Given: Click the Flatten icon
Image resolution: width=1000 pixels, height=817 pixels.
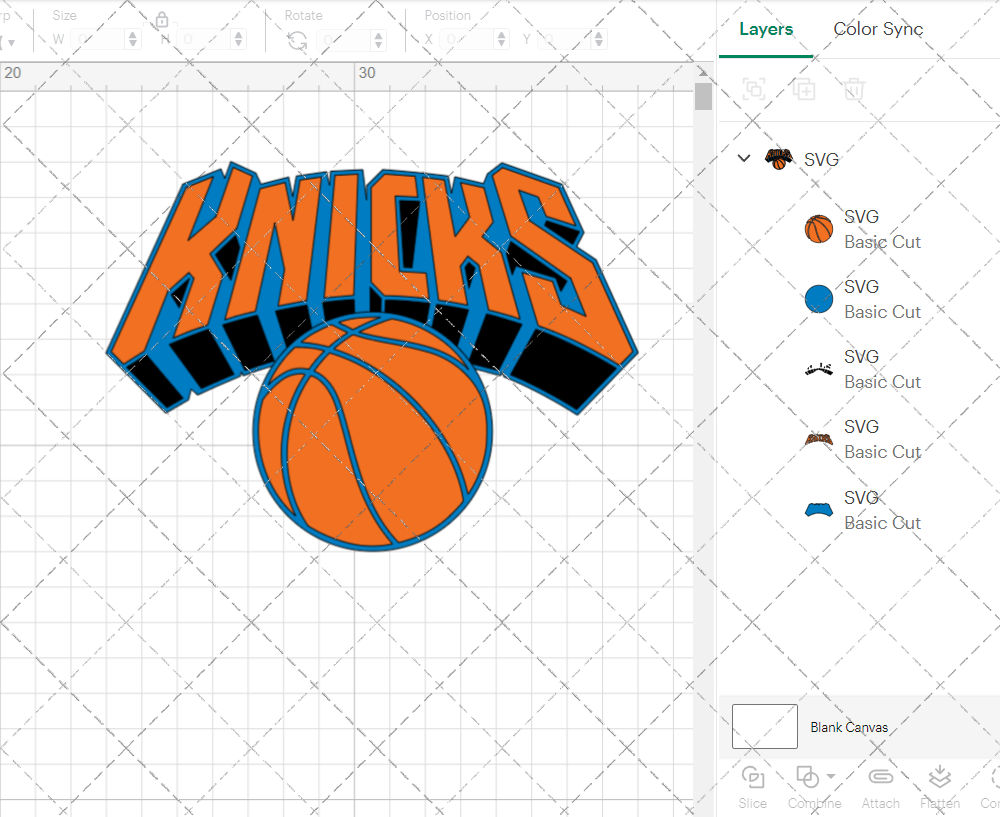Looking at the screenshot, I should (x=939, y=777).
